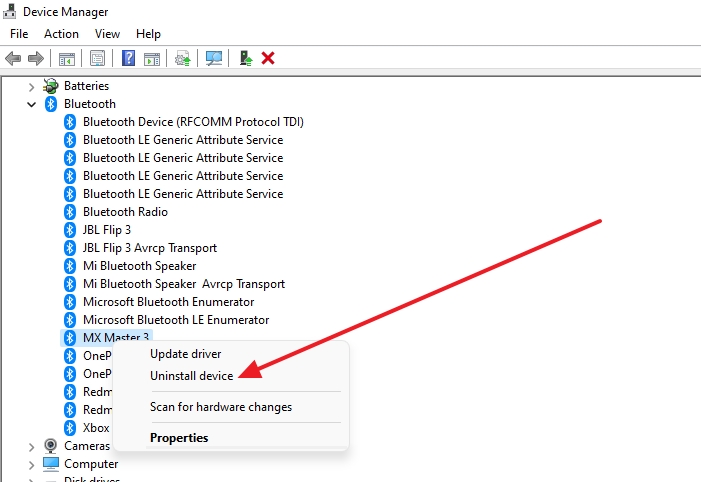The width and height of the screenshot is (701, 482).
Task: Click the Batteries category icon
Action: [51, 85]
